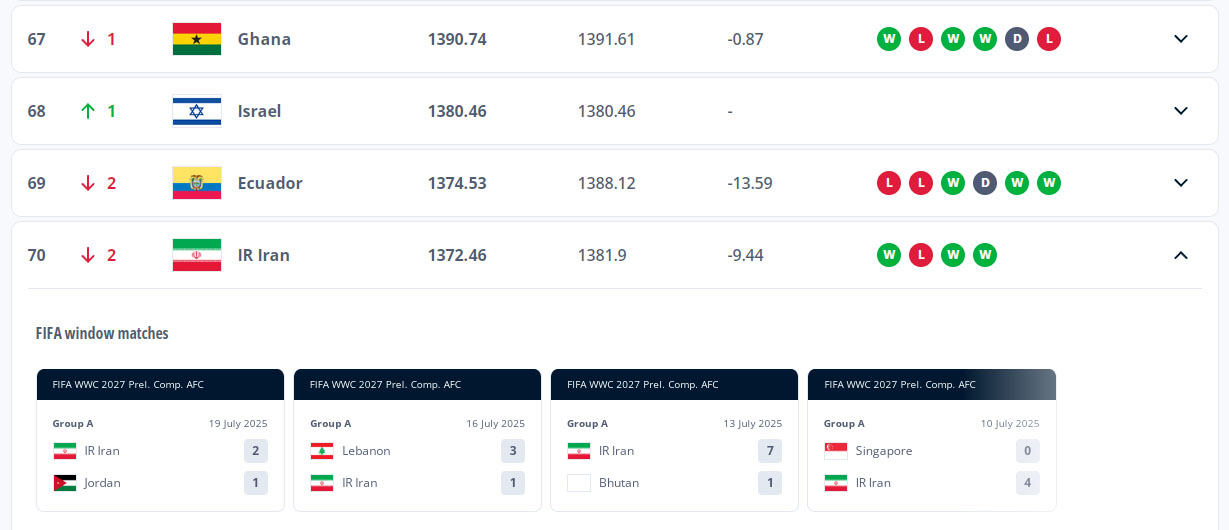The height and width of the screenshot is (530, 1229).
Task: Click the Ghana flag icon
Action: [x=197, y=39]
